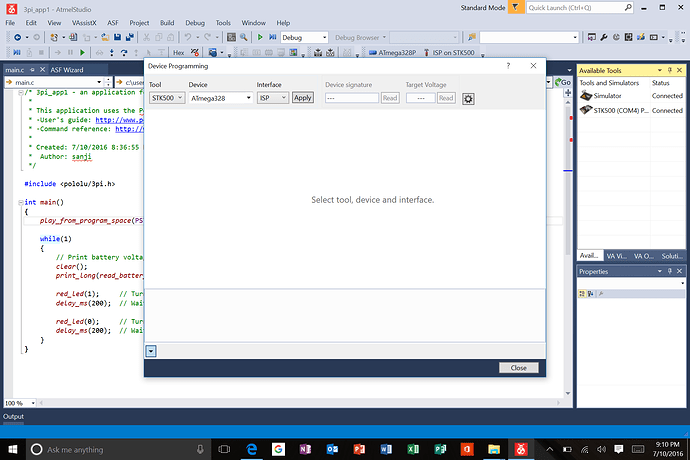
Task: Open the Interface dropdown showing ISP
Action: pyautogui.click(x=272, y=98)
